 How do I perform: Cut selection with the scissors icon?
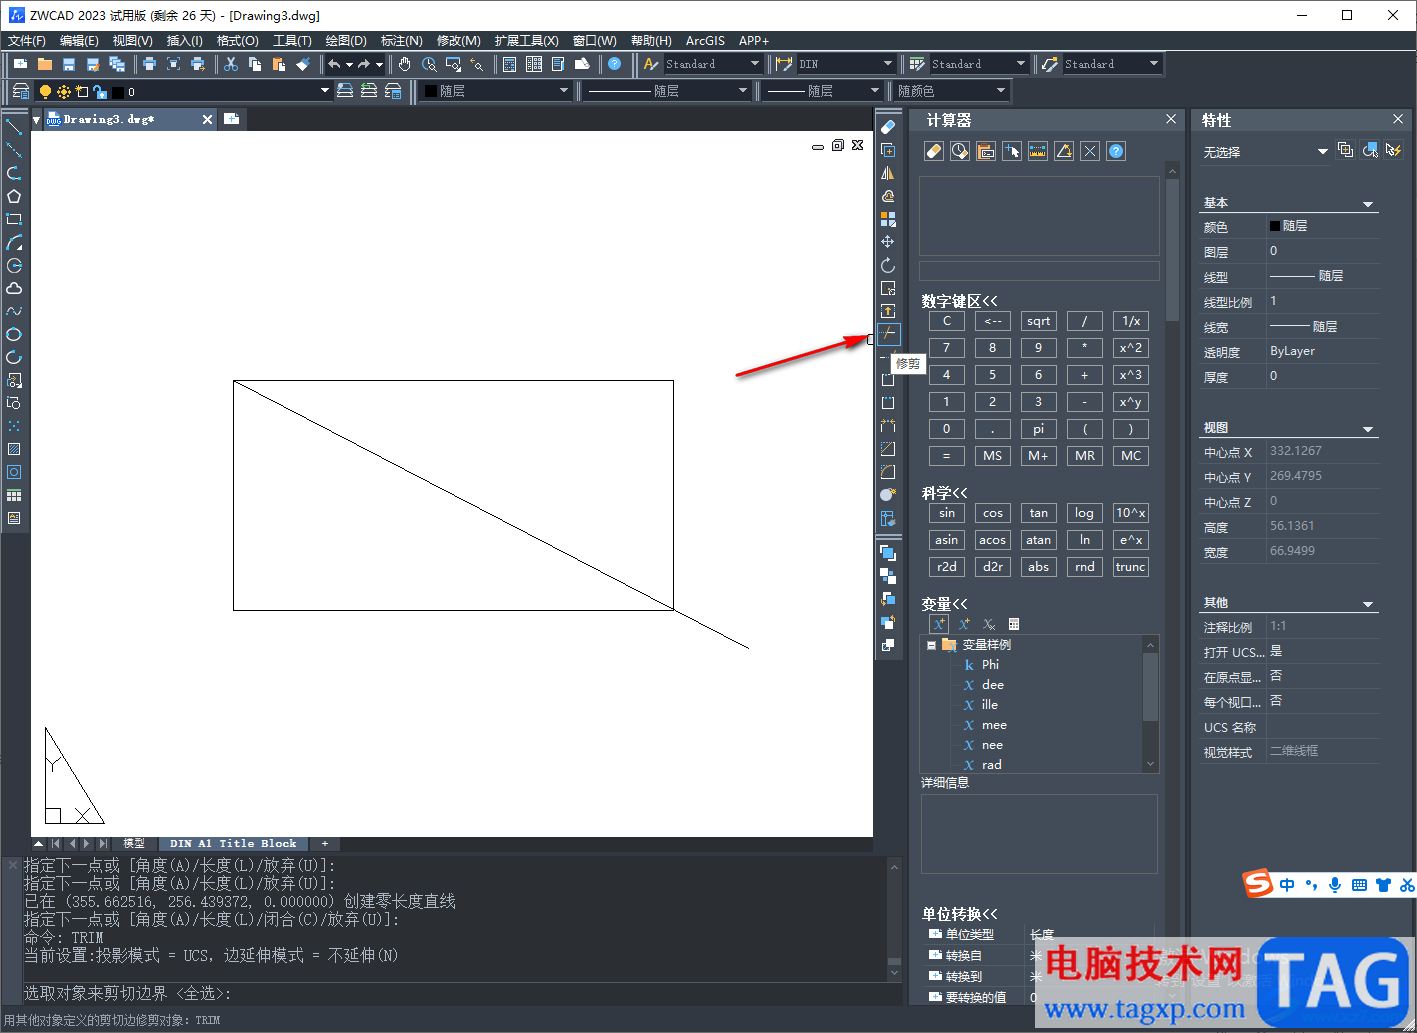231,64
